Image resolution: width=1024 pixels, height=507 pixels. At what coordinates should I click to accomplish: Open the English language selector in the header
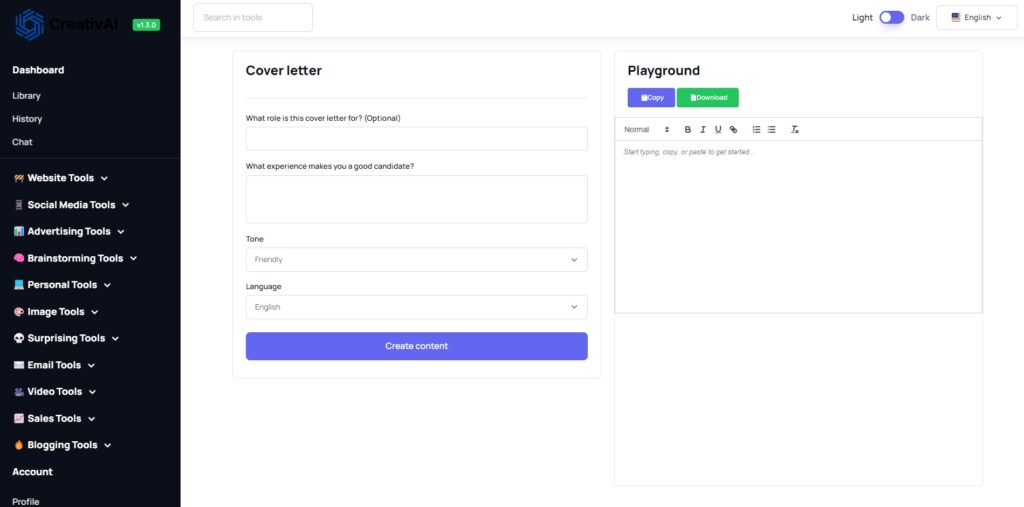click(x=976, y=18)
